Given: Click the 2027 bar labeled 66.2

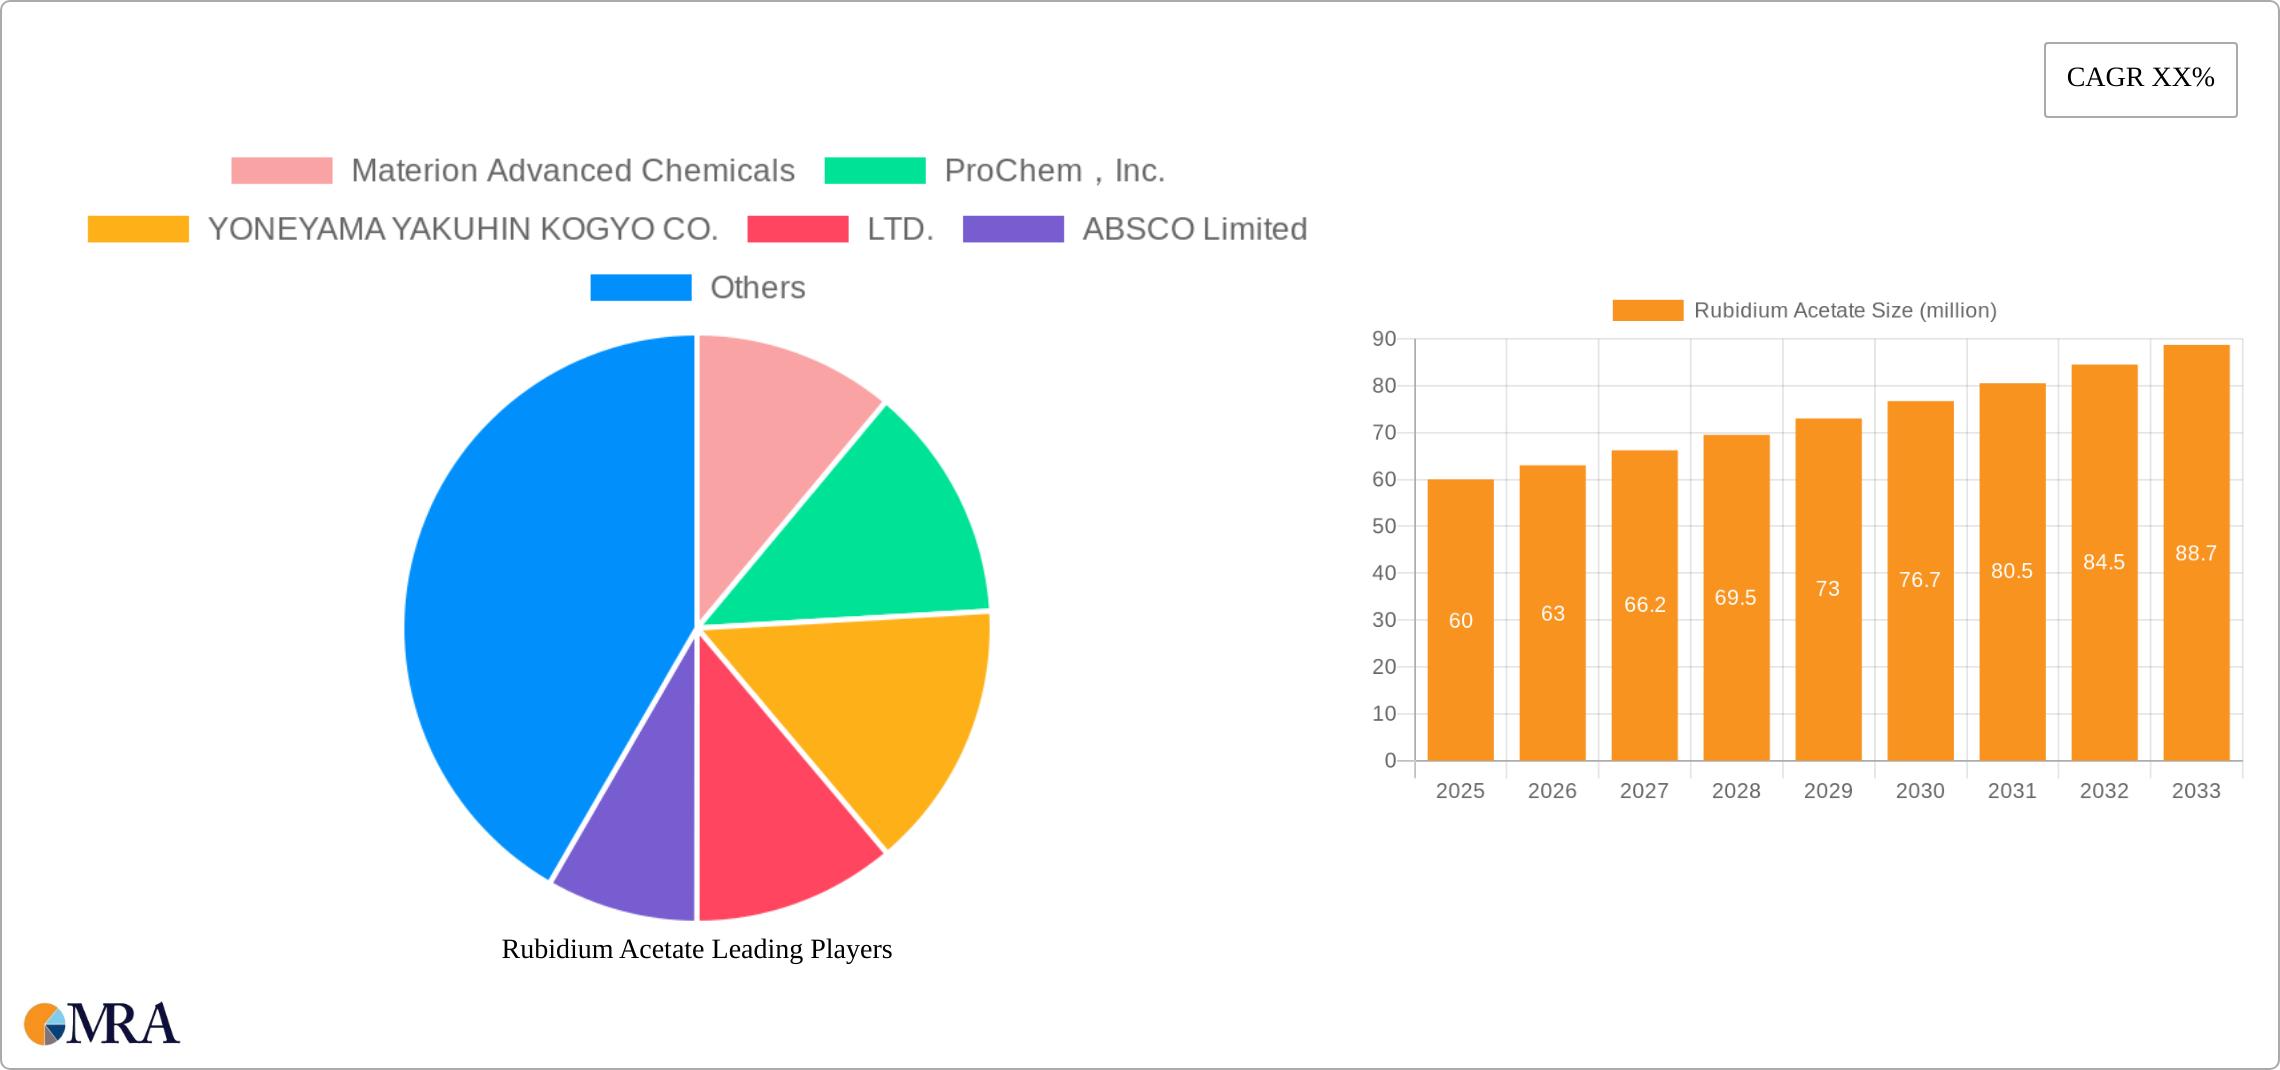Looking at the screenshot, I should pos(1644,605).
